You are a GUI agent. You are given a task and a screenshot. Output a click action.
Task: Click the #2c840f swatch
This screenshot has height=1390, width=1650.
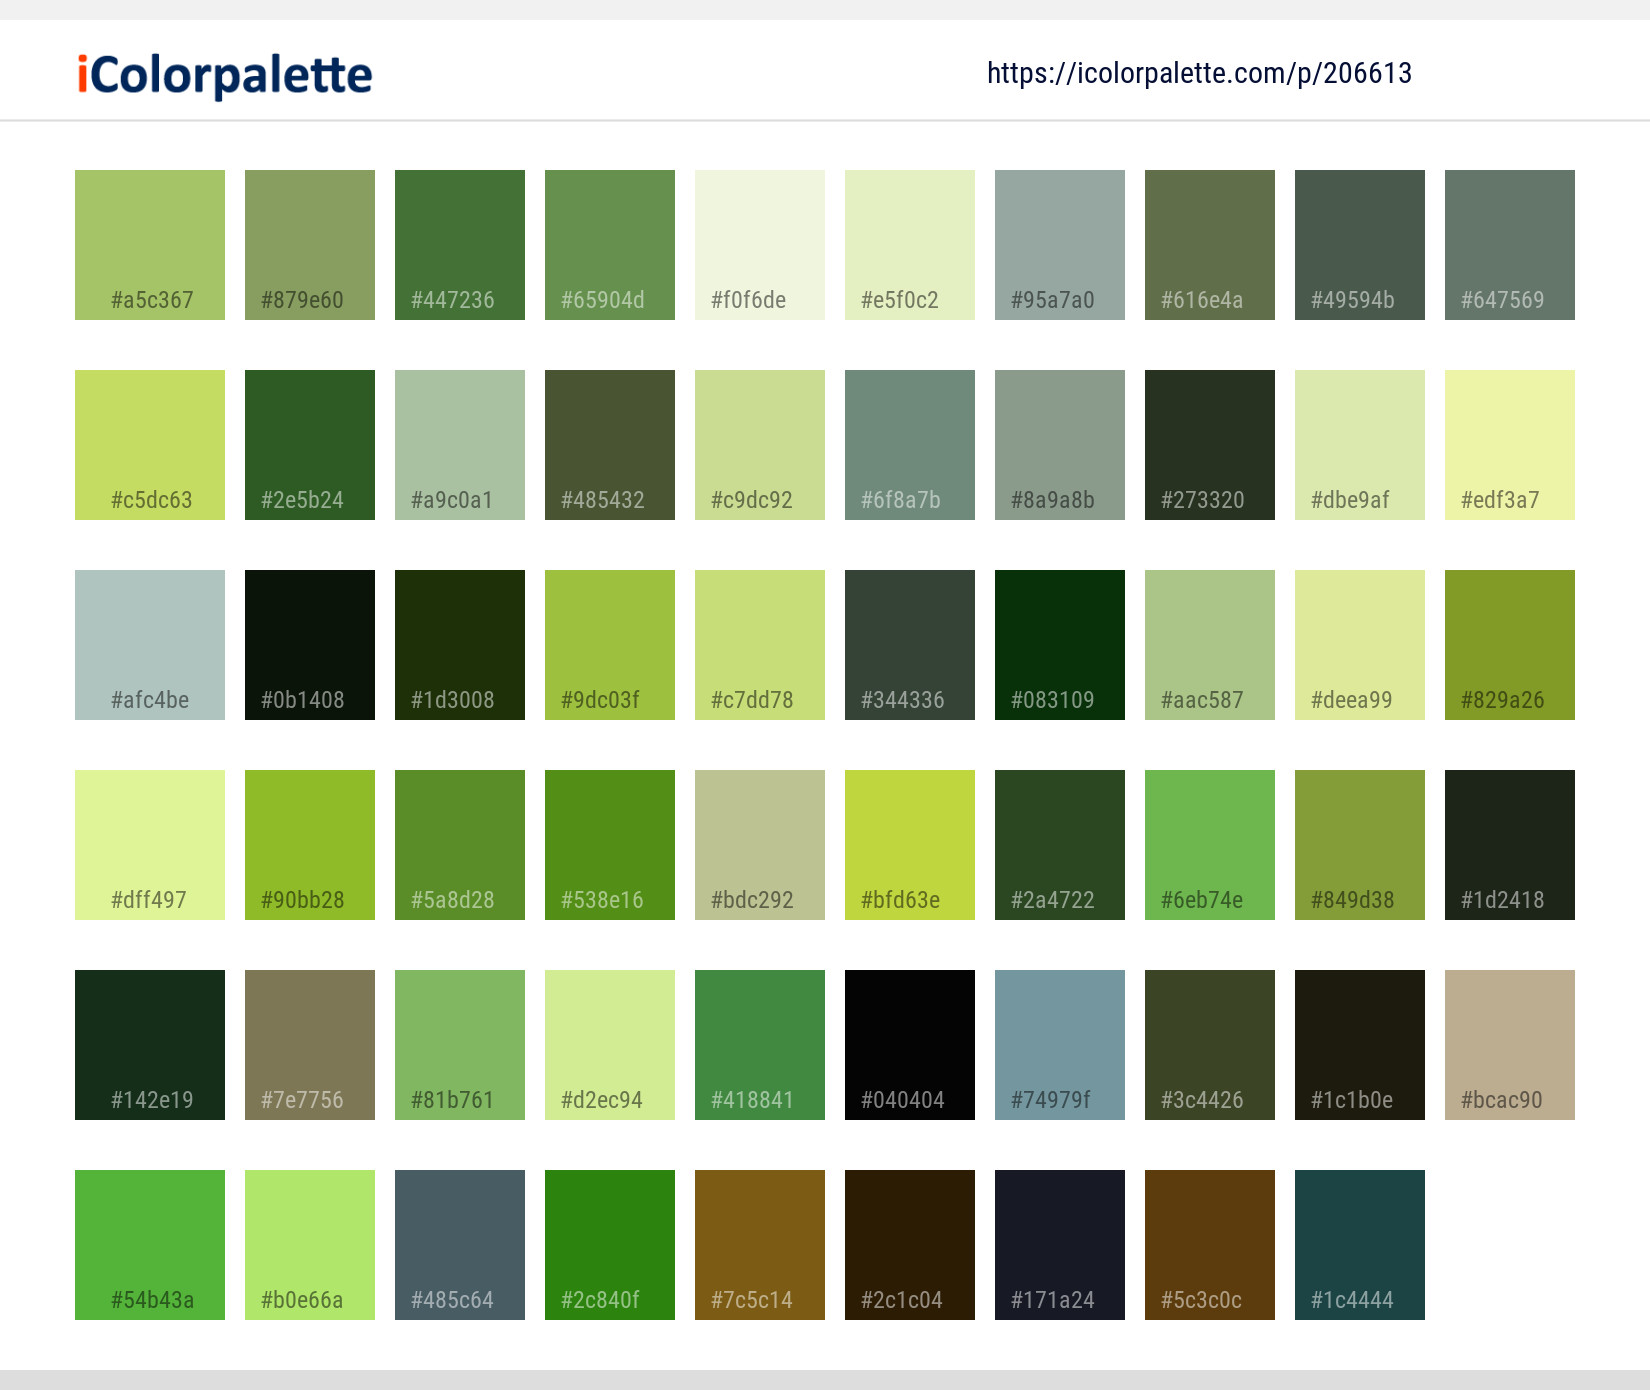click(610, 1245)
